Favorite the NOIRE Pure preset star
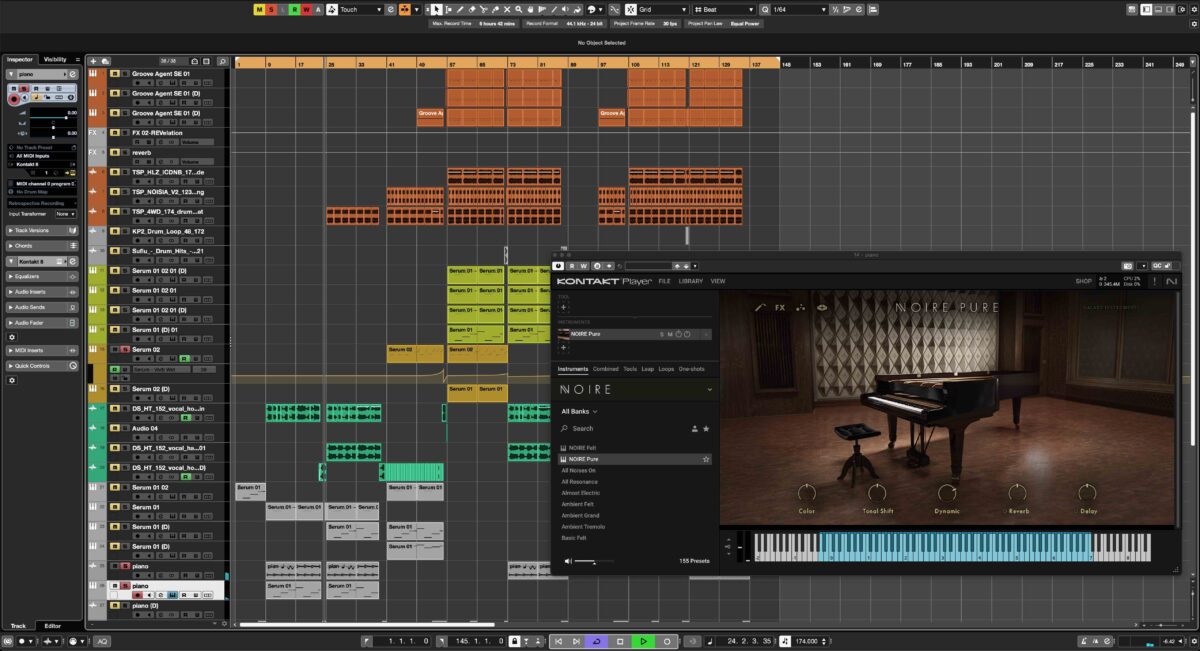This screenshot has width=1200, height=651. point(706,459)
